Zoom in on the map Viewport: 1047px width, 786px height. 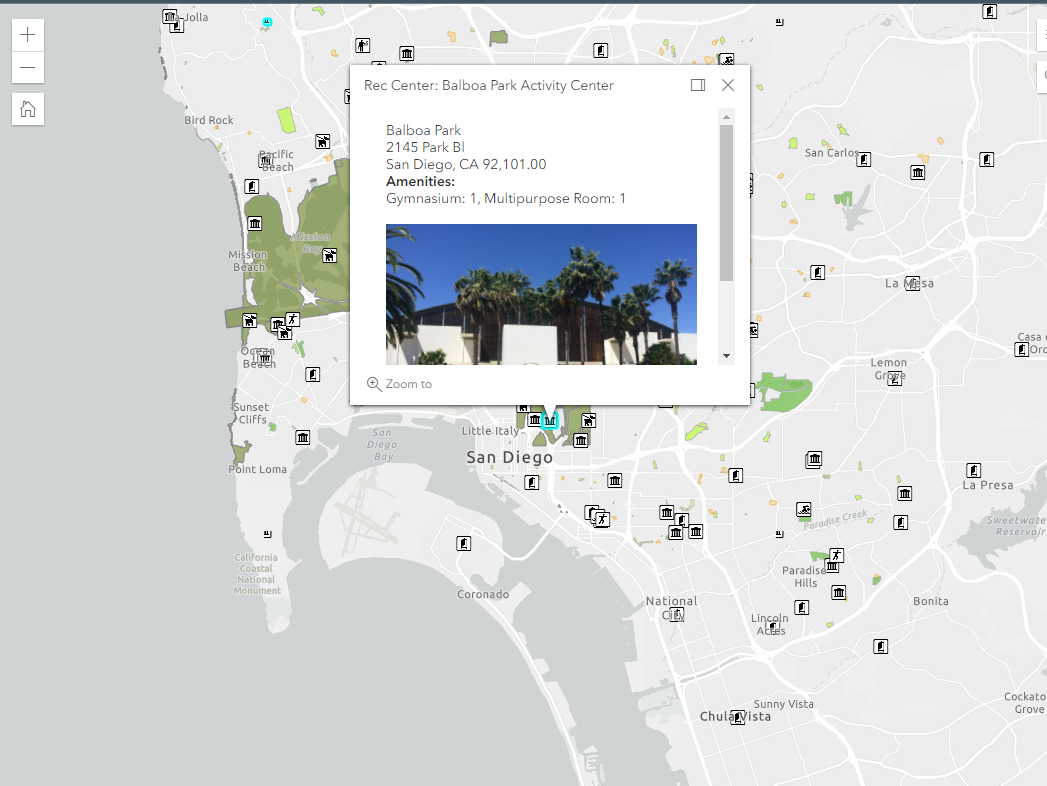27,34
